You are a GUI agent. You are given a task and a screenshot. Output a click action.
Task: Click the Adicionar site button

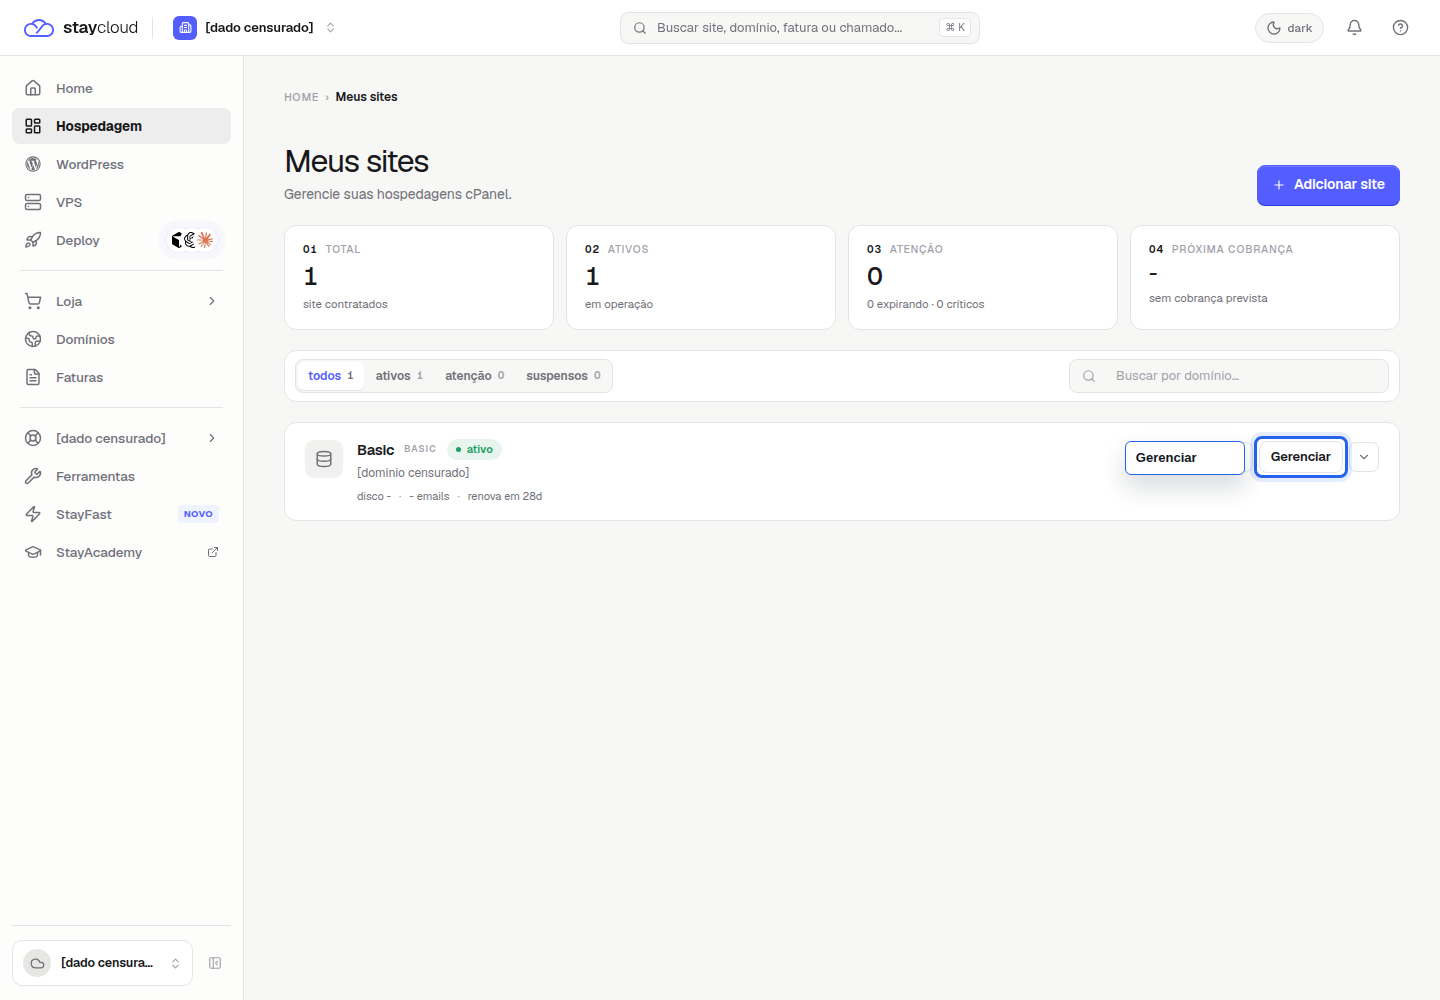(x=1328, y=185)
